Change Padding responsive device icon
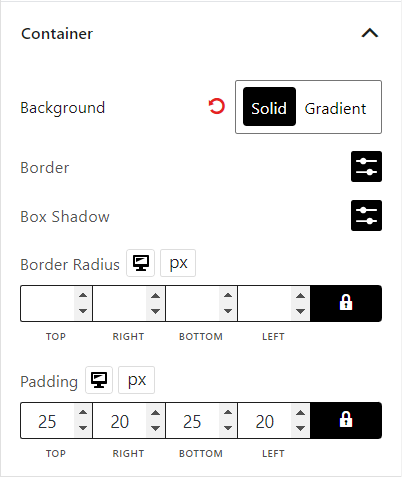This screenshot has width=402, height=477. [x=99, y=380]
